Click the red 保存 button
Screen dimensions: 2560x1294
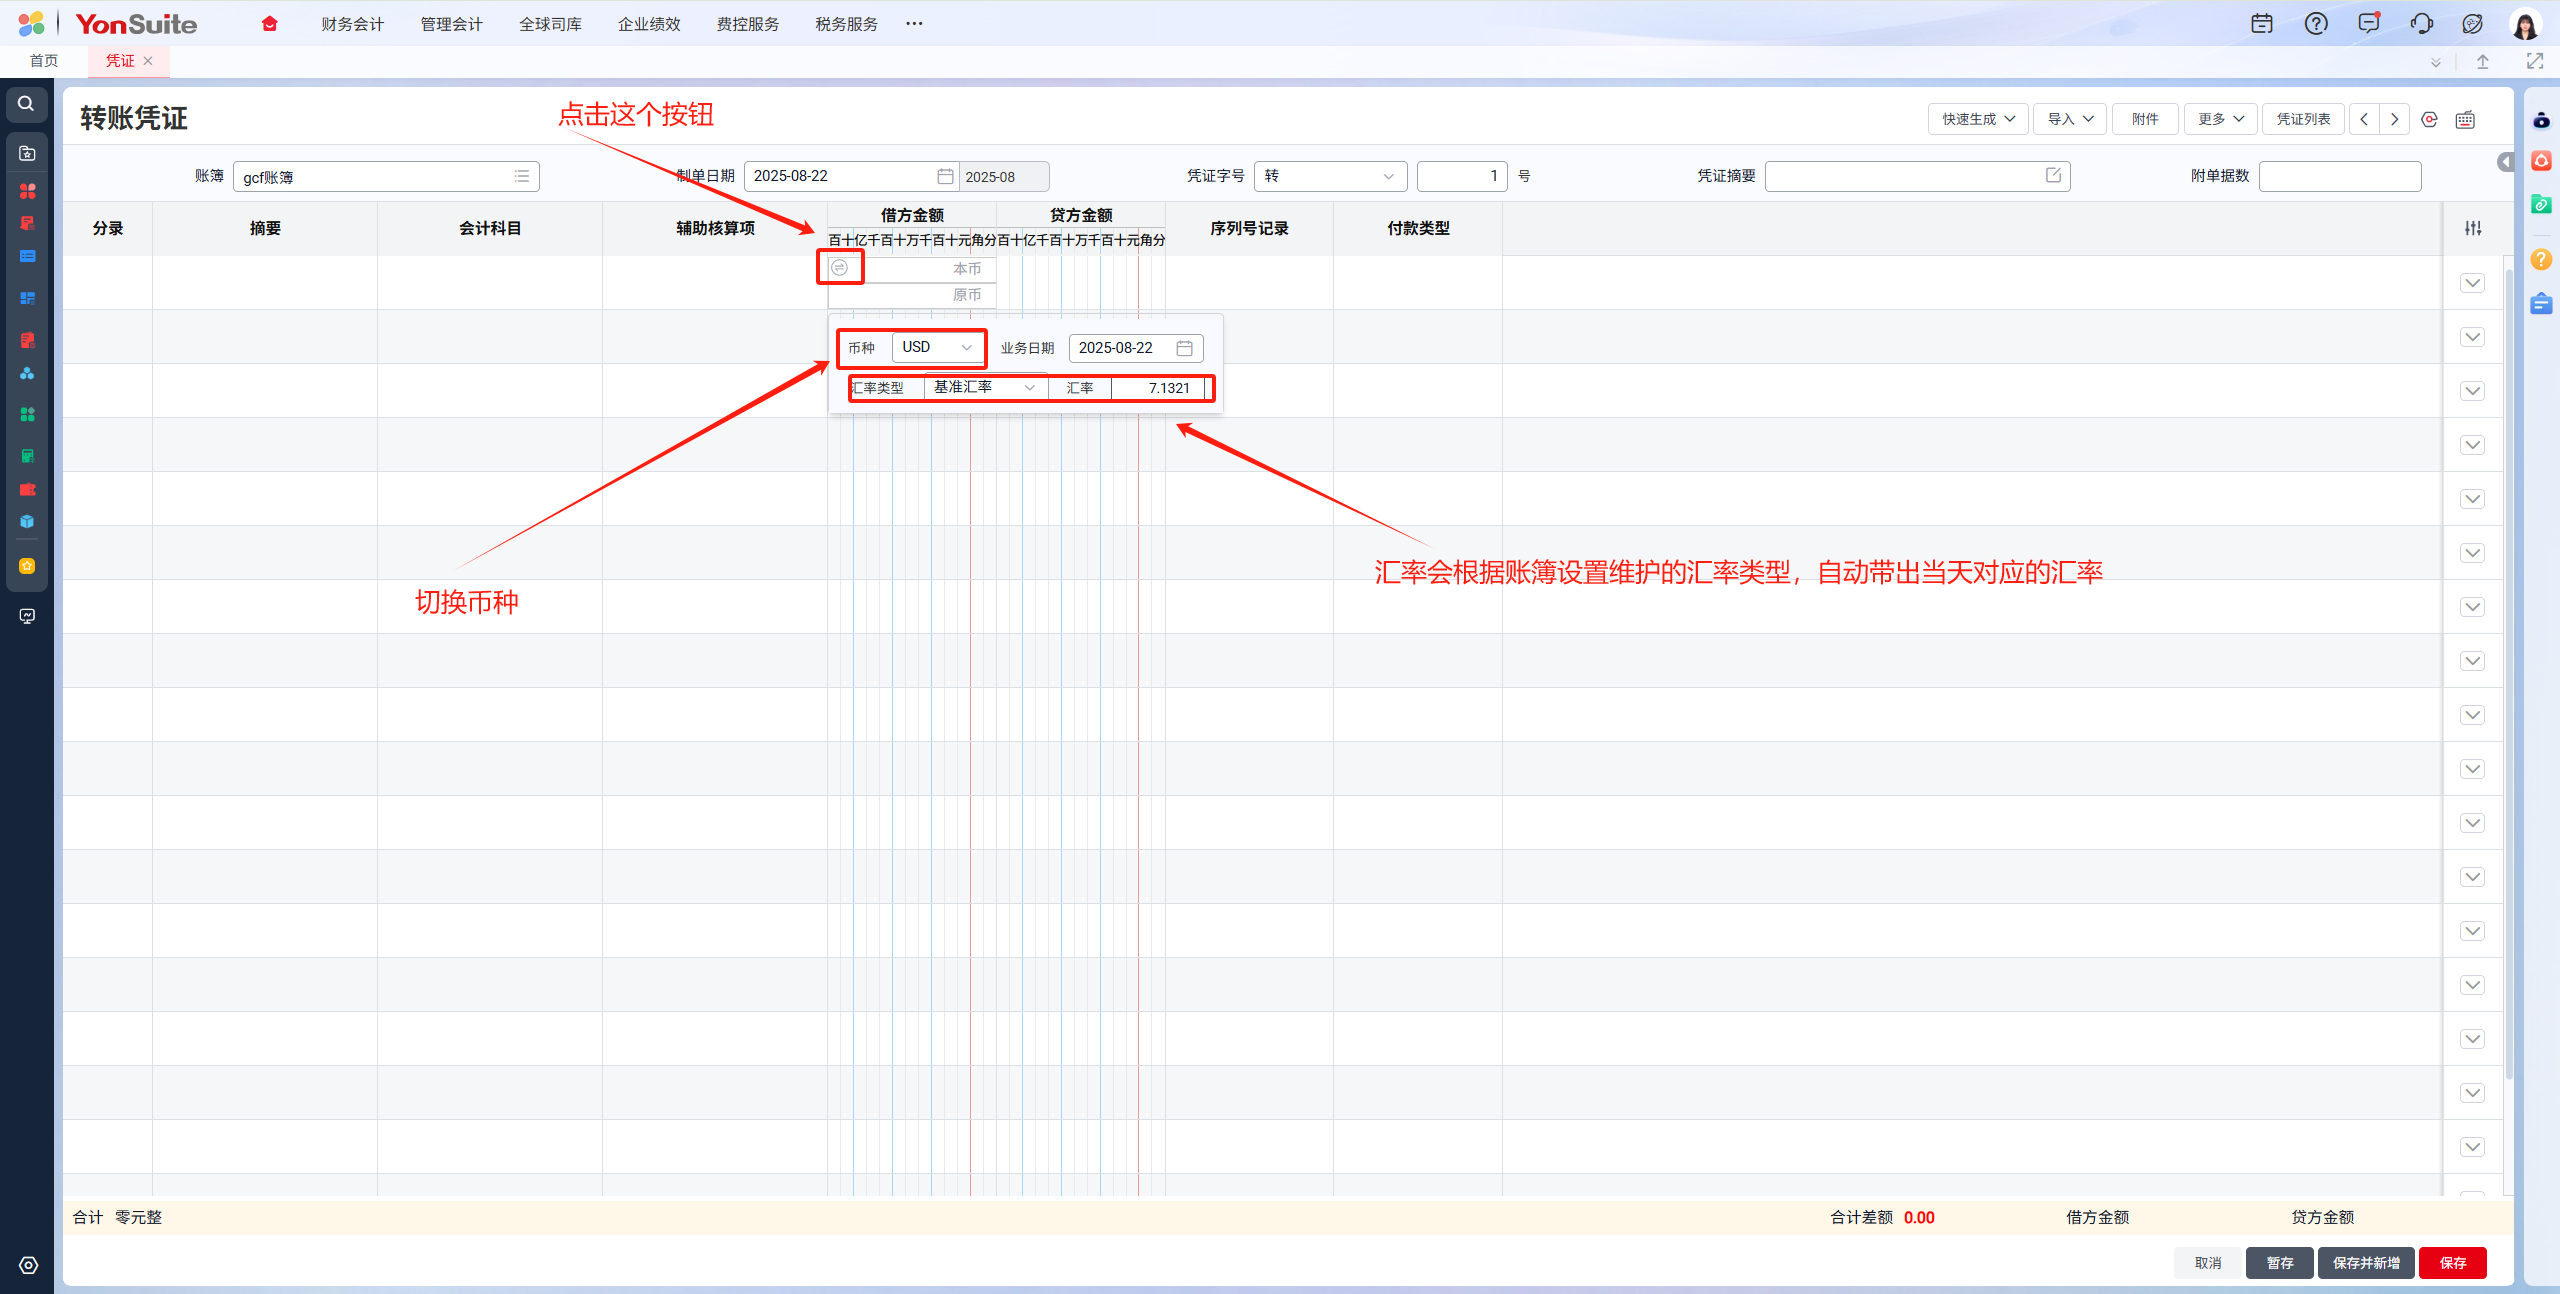[x=2452, y=1263]
